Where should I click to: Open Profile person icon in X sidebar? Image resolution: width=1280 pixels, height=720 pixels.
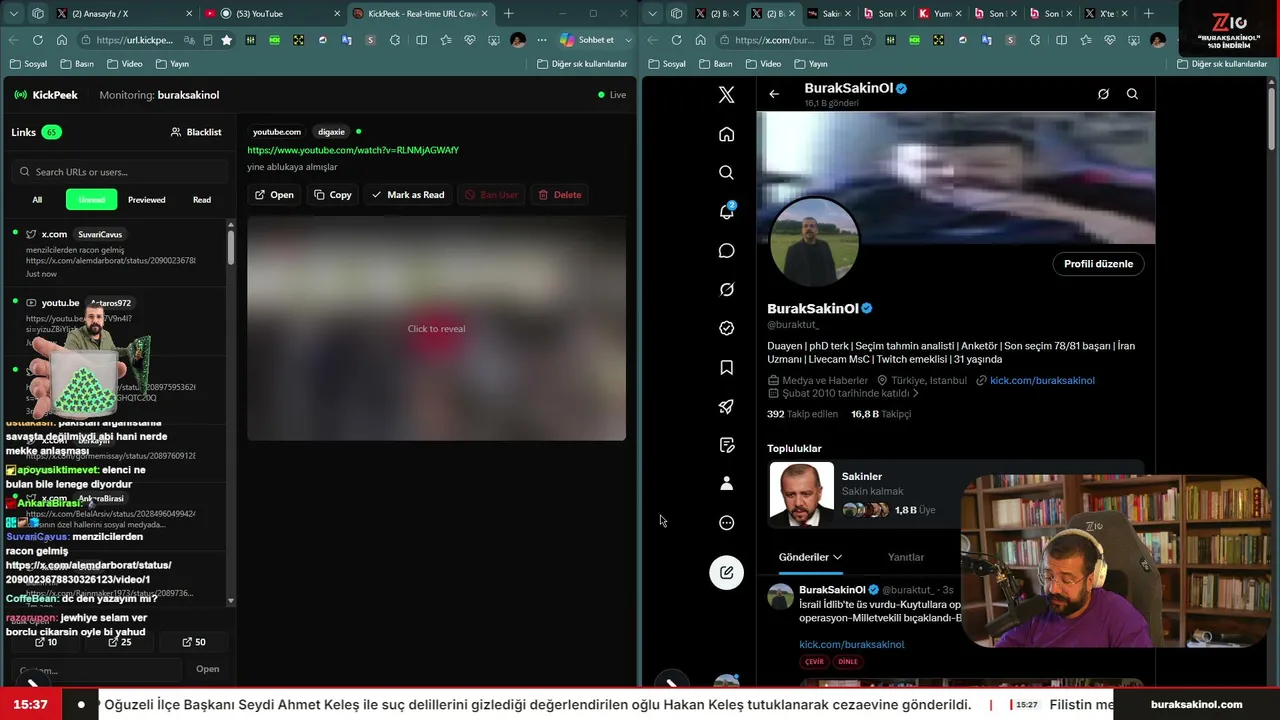point(727,484)
